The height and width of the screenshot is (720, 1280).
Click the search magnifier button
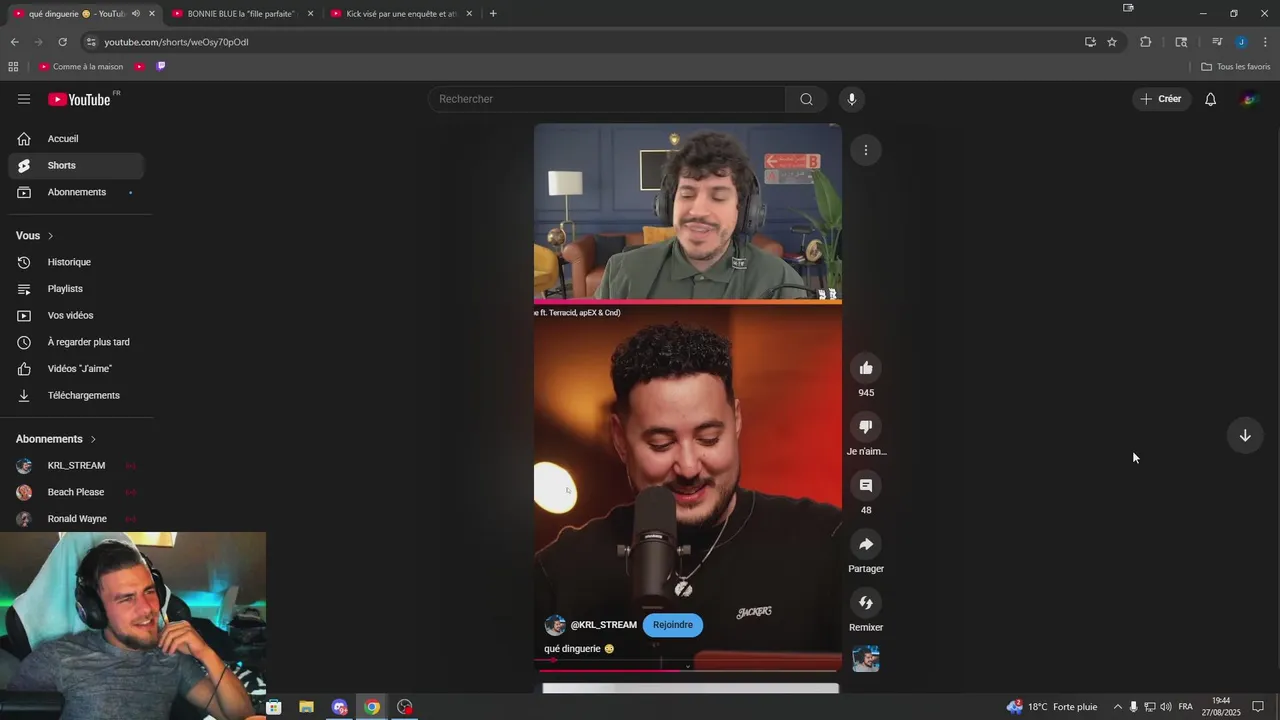coord(806,99)
